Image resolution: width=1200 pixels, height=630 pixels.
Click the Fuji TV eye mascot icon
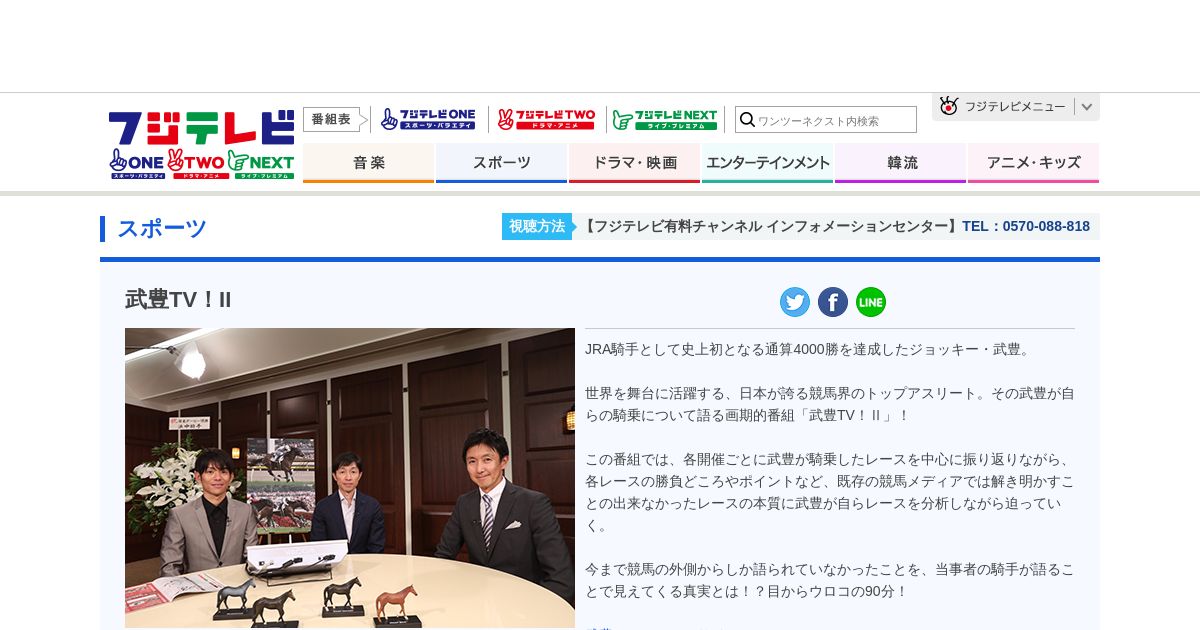pos(949,106)
